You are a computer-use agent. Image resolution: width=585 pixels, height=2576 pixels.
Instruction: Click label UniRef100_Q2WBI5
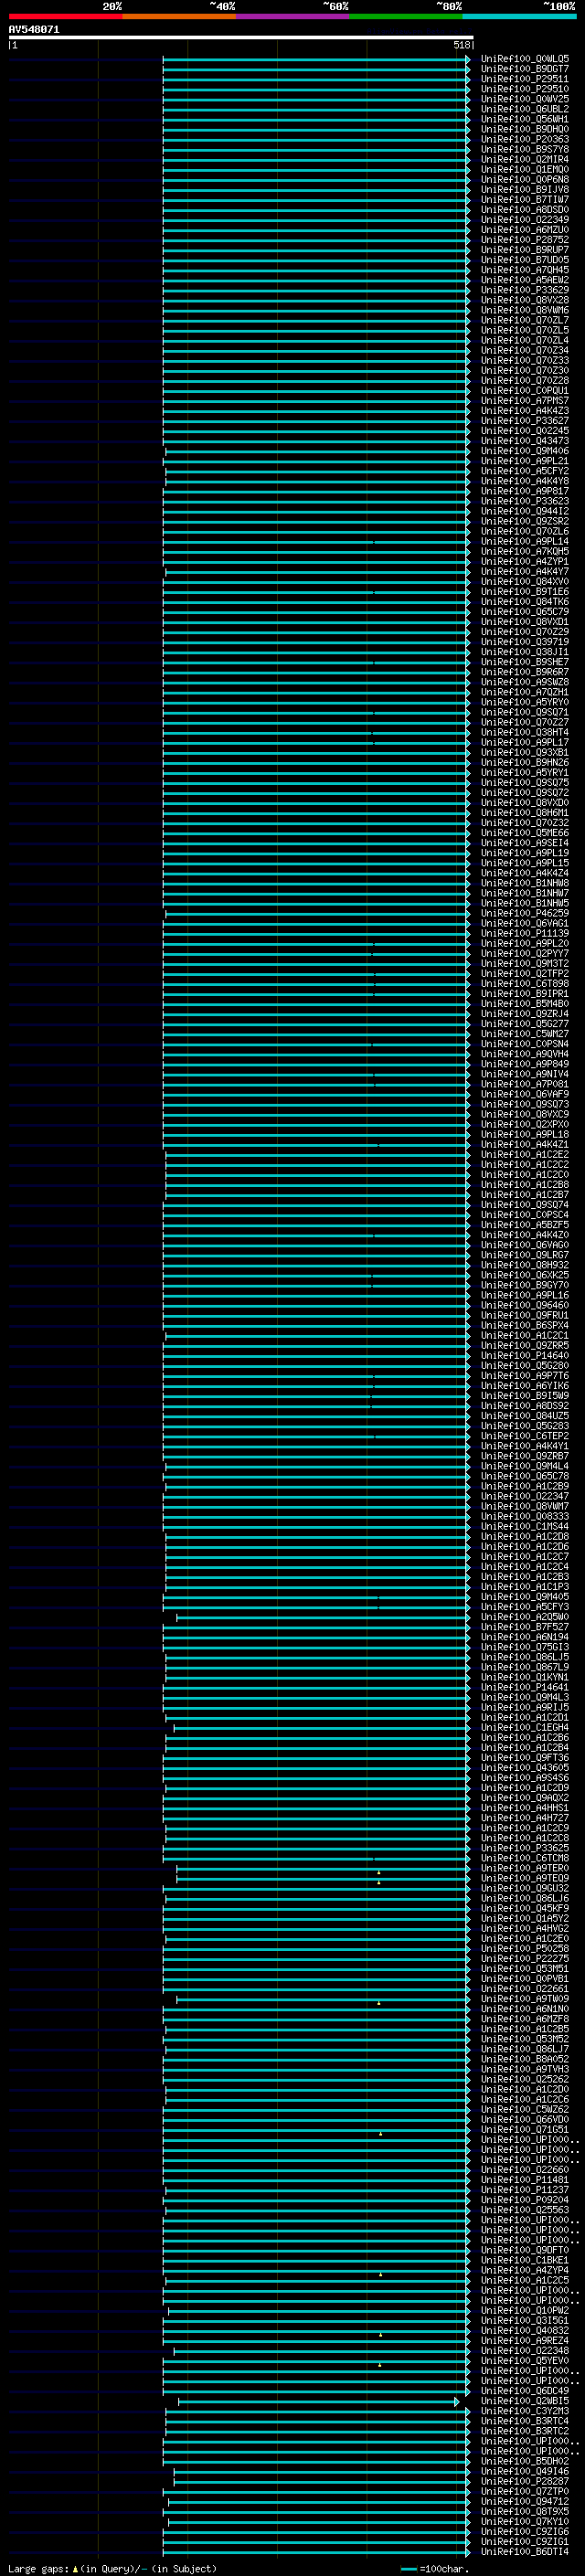click(x=524, y=2400)
